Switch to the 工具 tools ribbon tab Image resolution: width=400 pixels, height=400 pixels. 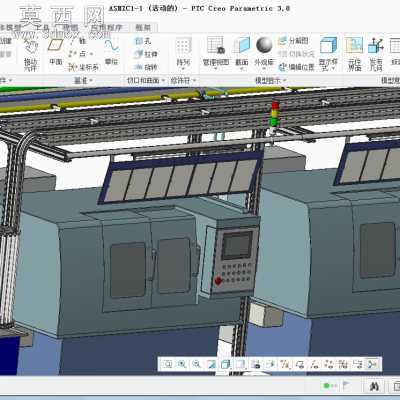pos(42,27)
